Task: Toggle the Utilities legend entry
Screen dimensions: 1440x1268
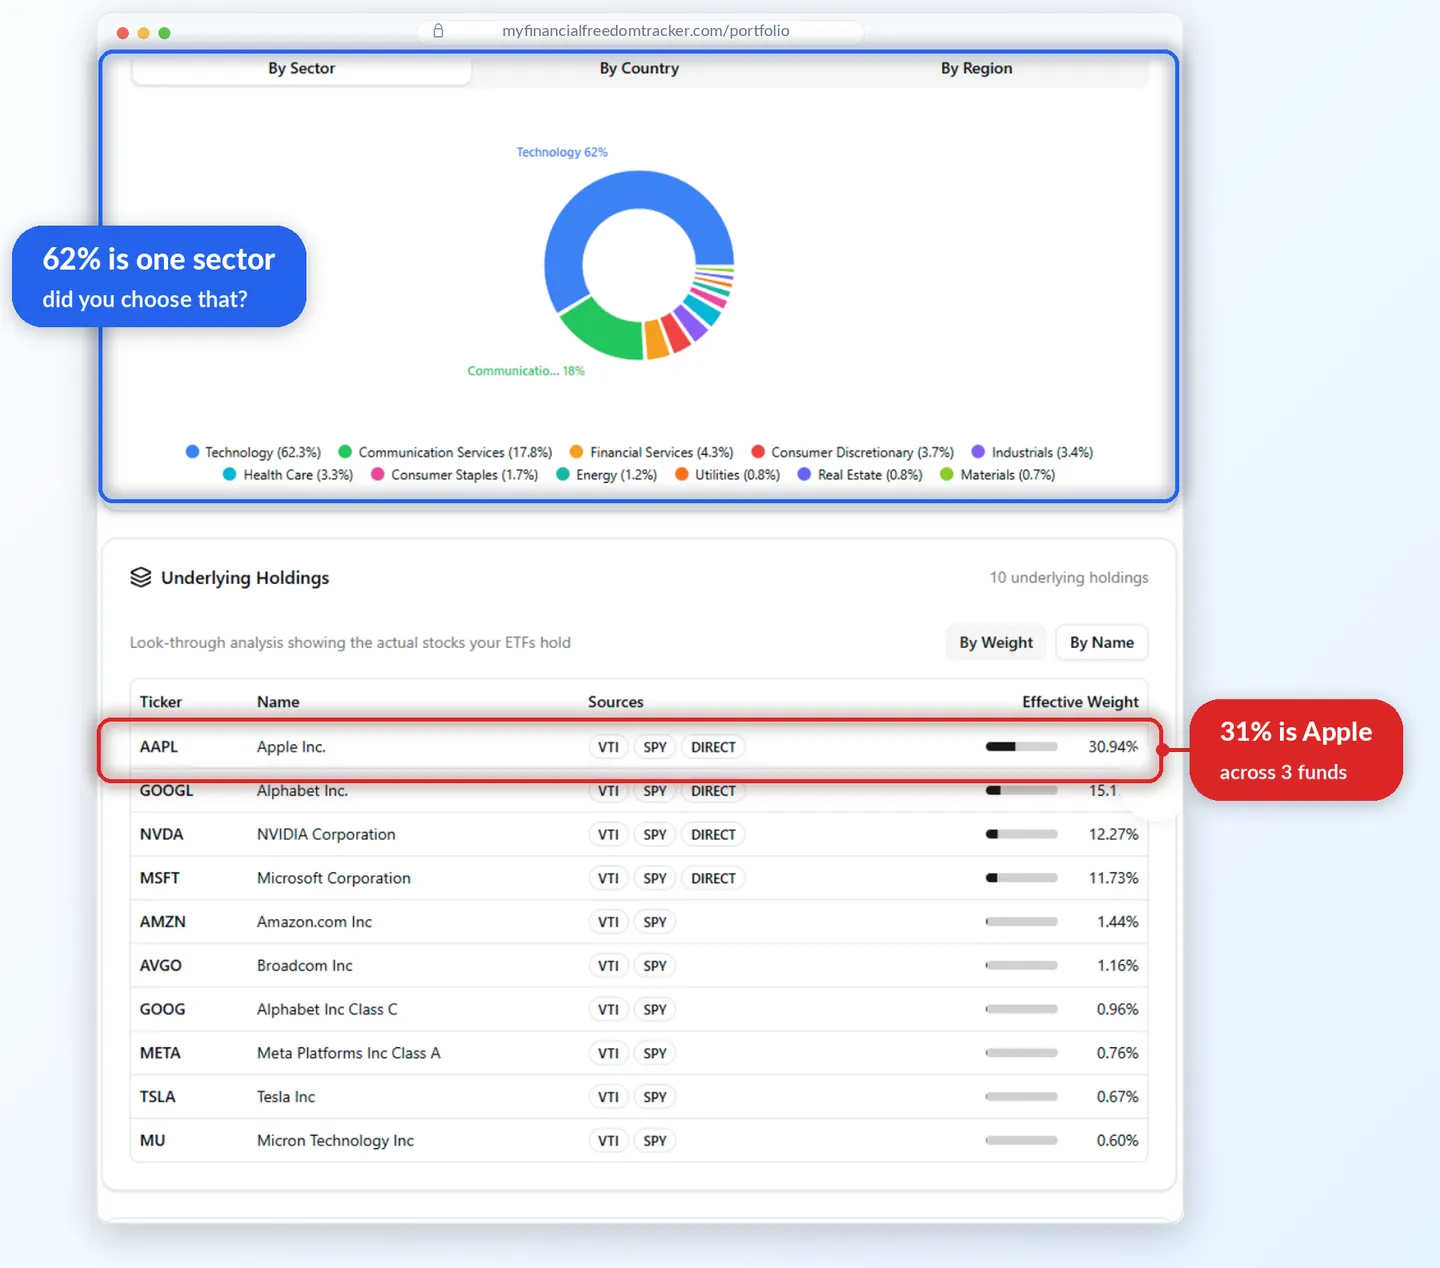Action: click(727, 475)
